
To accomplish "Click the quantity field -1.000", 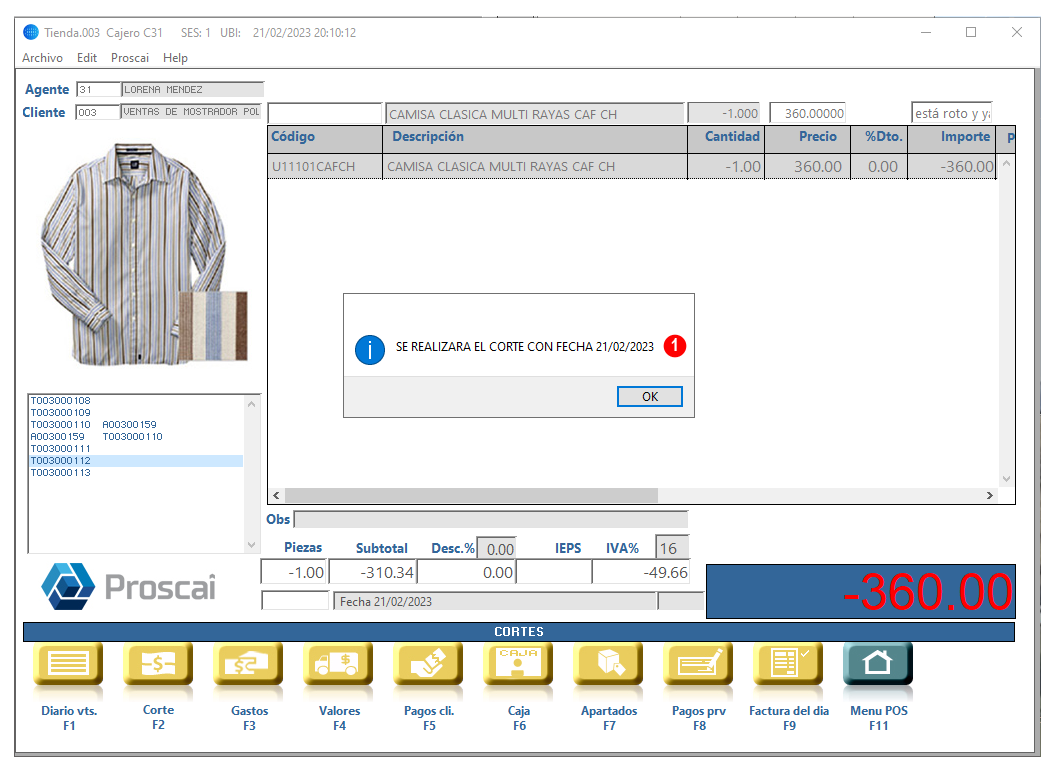I will (x=724, y=113).
